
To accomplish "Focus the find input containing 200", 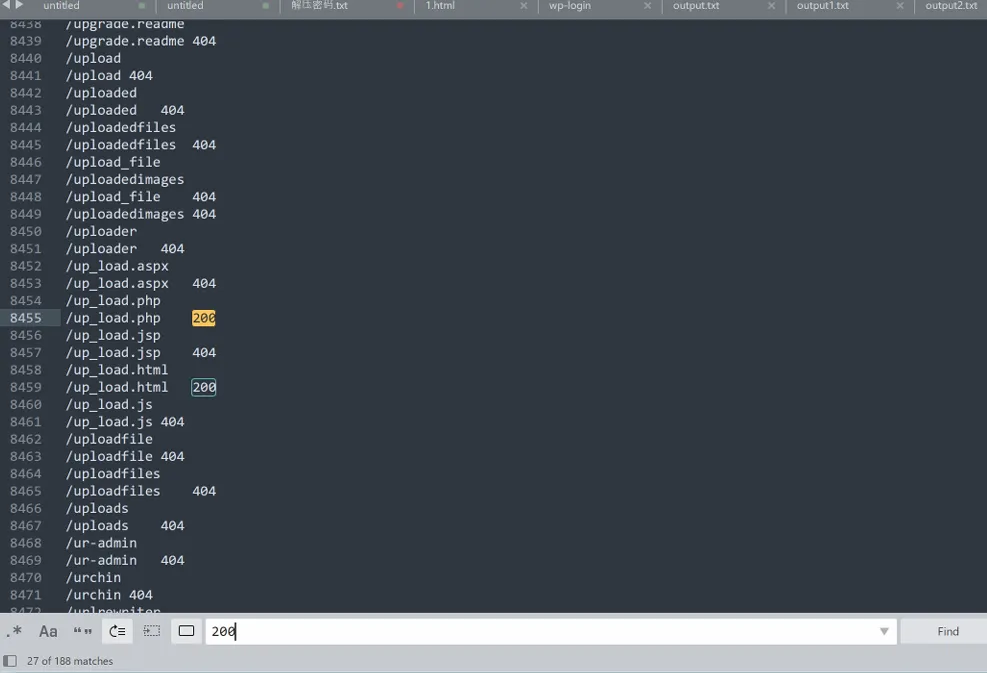I will click(551, 631).
